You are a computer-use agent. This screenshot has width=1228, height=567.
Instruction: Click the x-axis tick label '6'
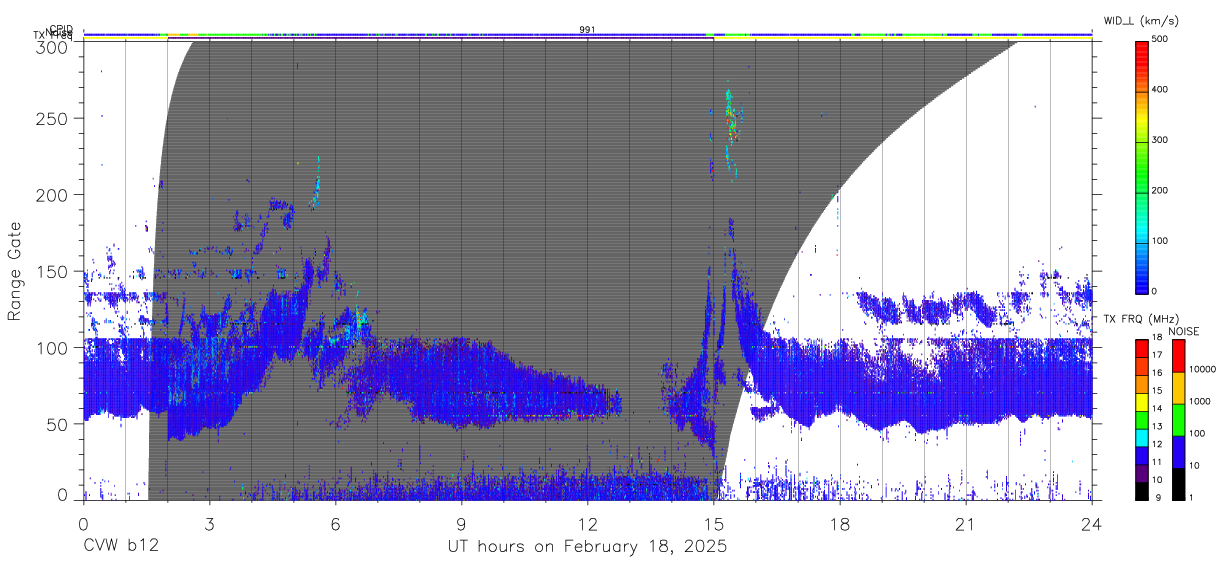[x=335, y=524]
